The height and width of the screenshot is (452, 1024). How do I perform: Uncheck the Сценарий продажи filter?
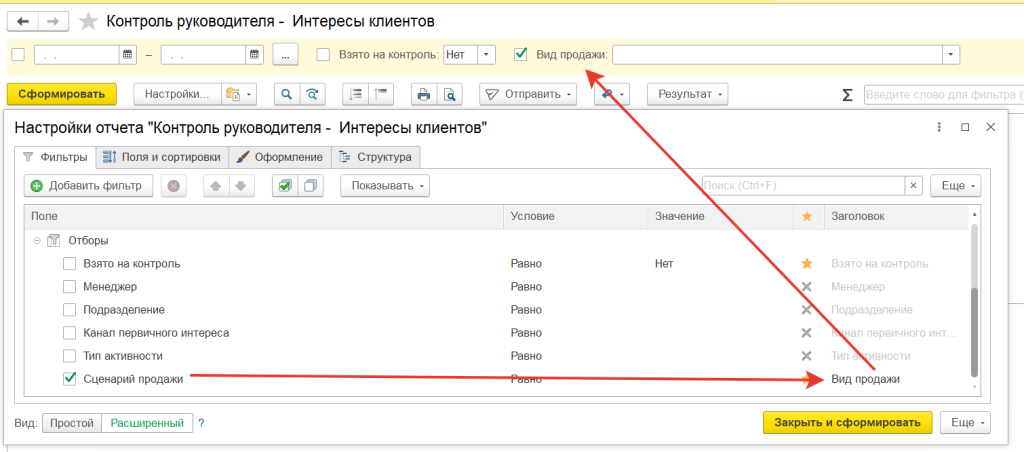[x=70, y=379]
